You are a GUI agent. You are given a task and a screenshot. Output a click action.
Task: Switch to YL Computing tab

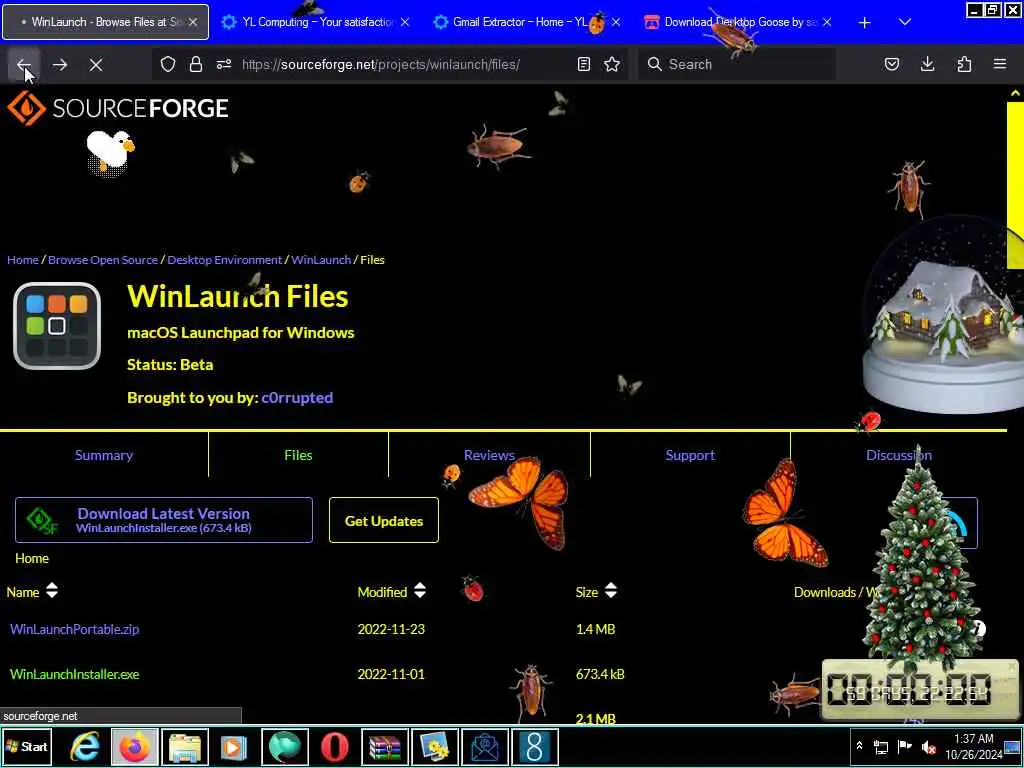click(x=316, y=22)
